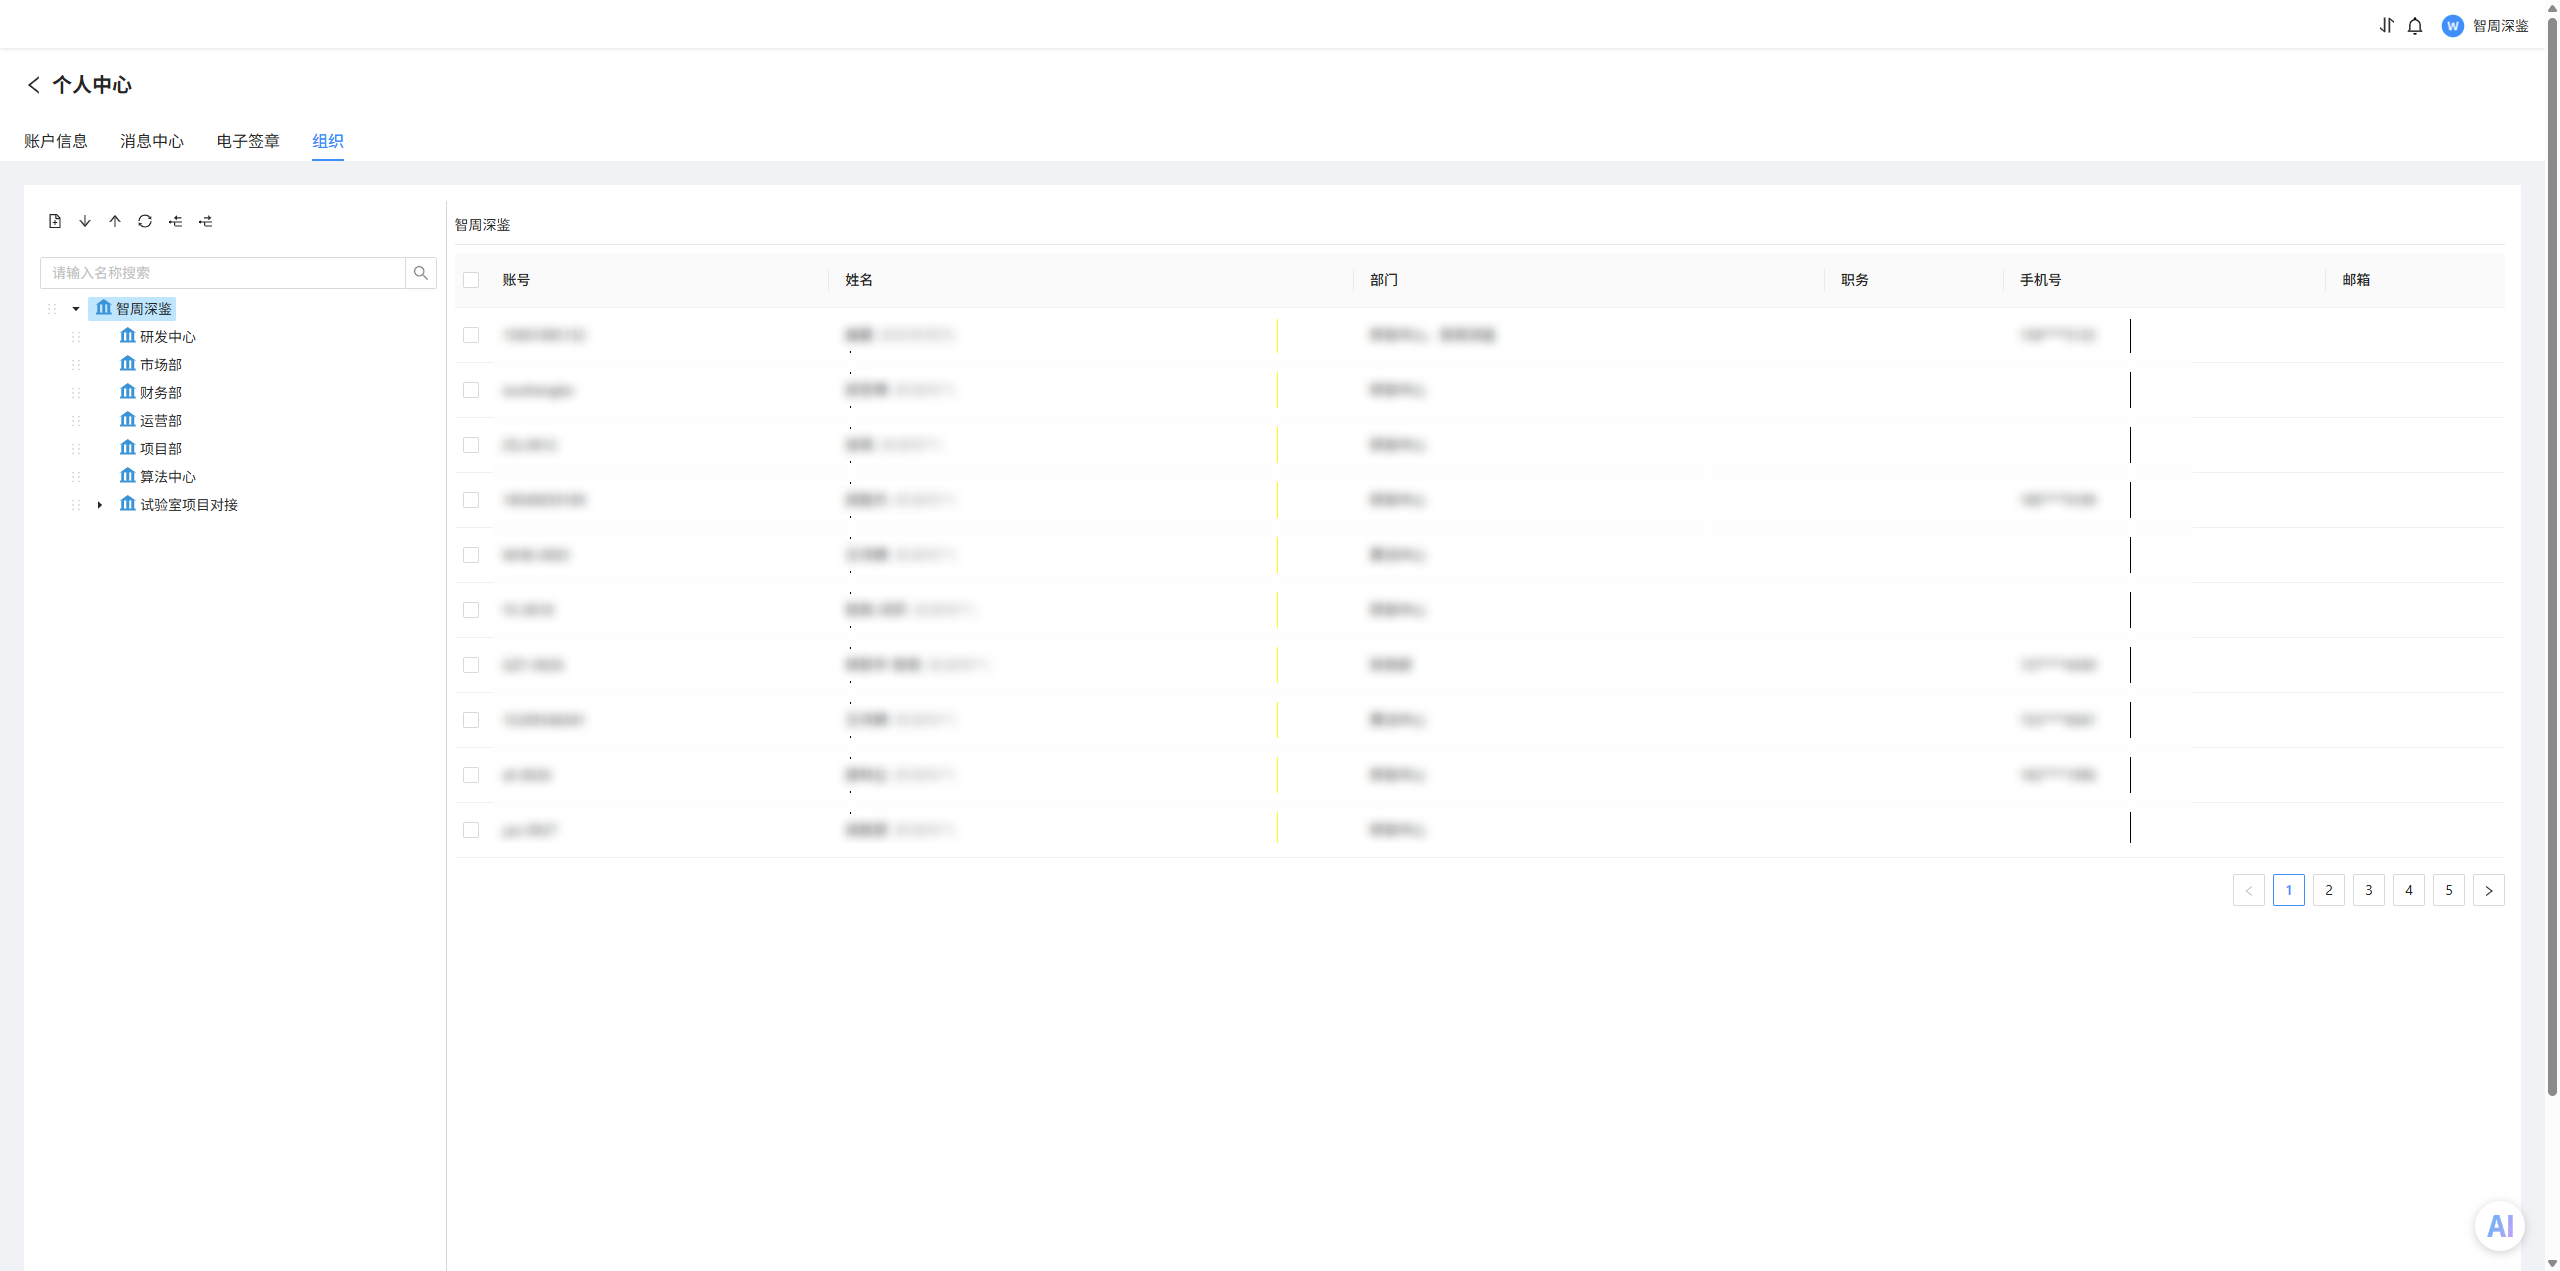Switch to the 电子签章 tab
This screenshot has height=1271, width=2560.
tap(248, 141)
